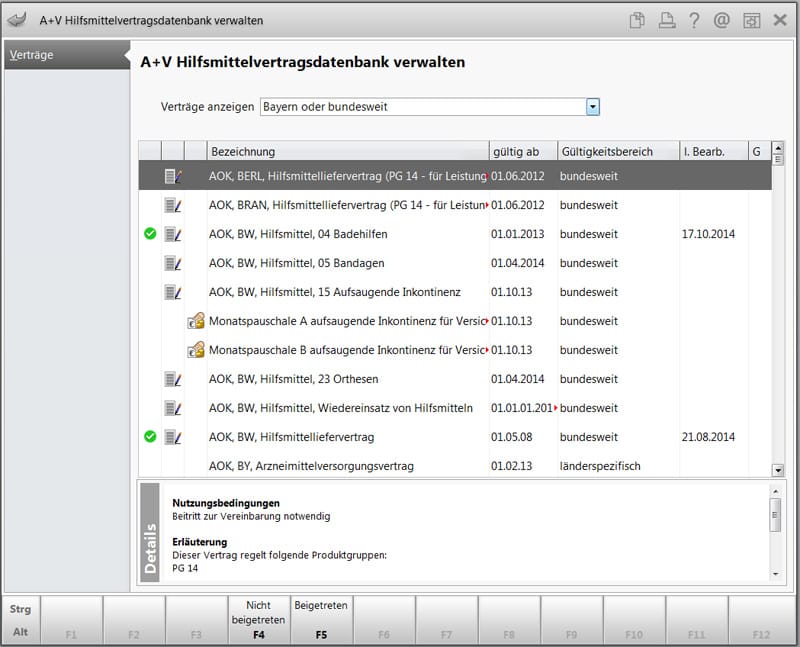Click the Strg modifier key button
The height and width of the screenshot is (647, 800).
(x=20, y=609)
